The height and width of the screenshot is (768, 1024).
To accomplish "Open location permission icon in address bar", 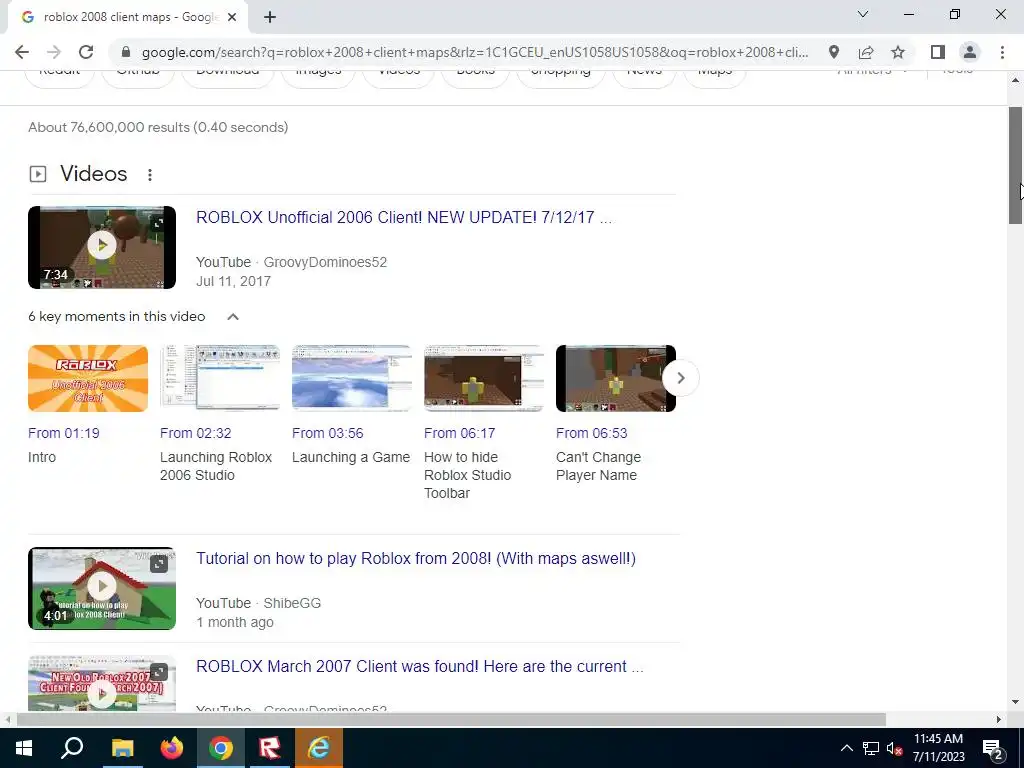I will 834,52.
